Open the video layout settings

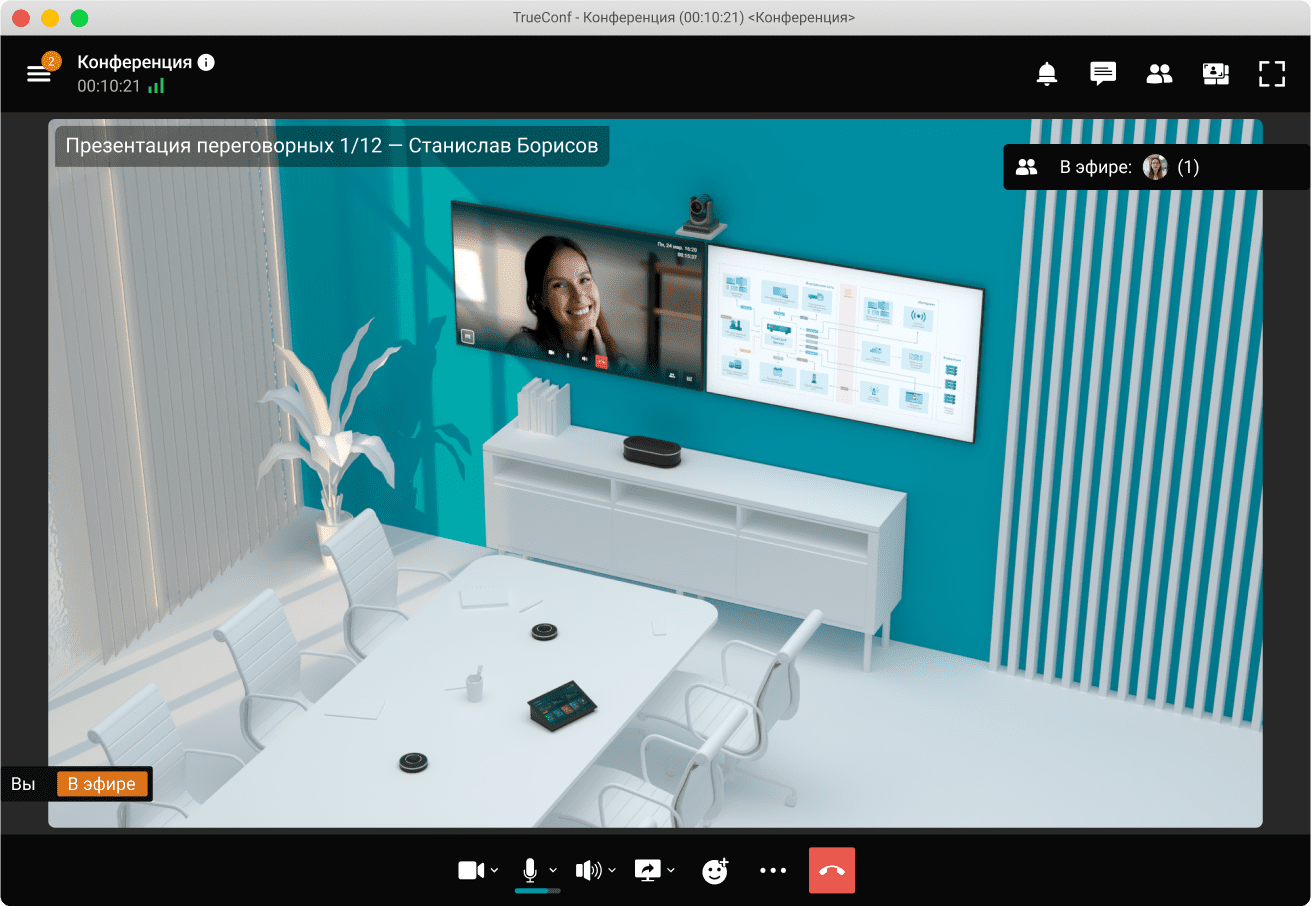click(x=1215, y=74)
